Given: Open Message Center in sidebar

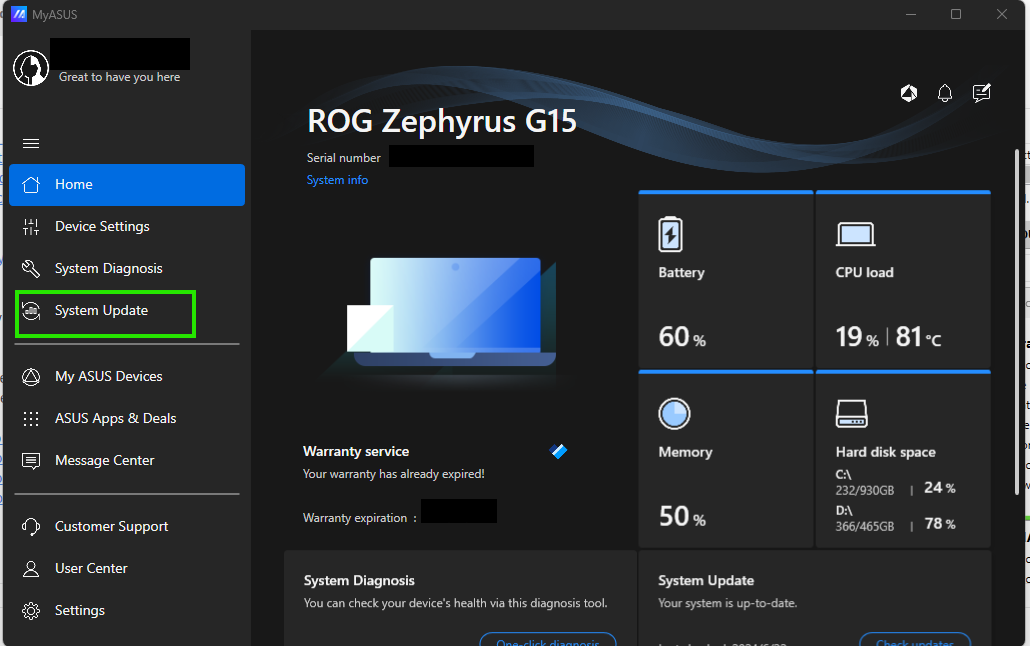Looking at the screenshot, I should [127, 461].
